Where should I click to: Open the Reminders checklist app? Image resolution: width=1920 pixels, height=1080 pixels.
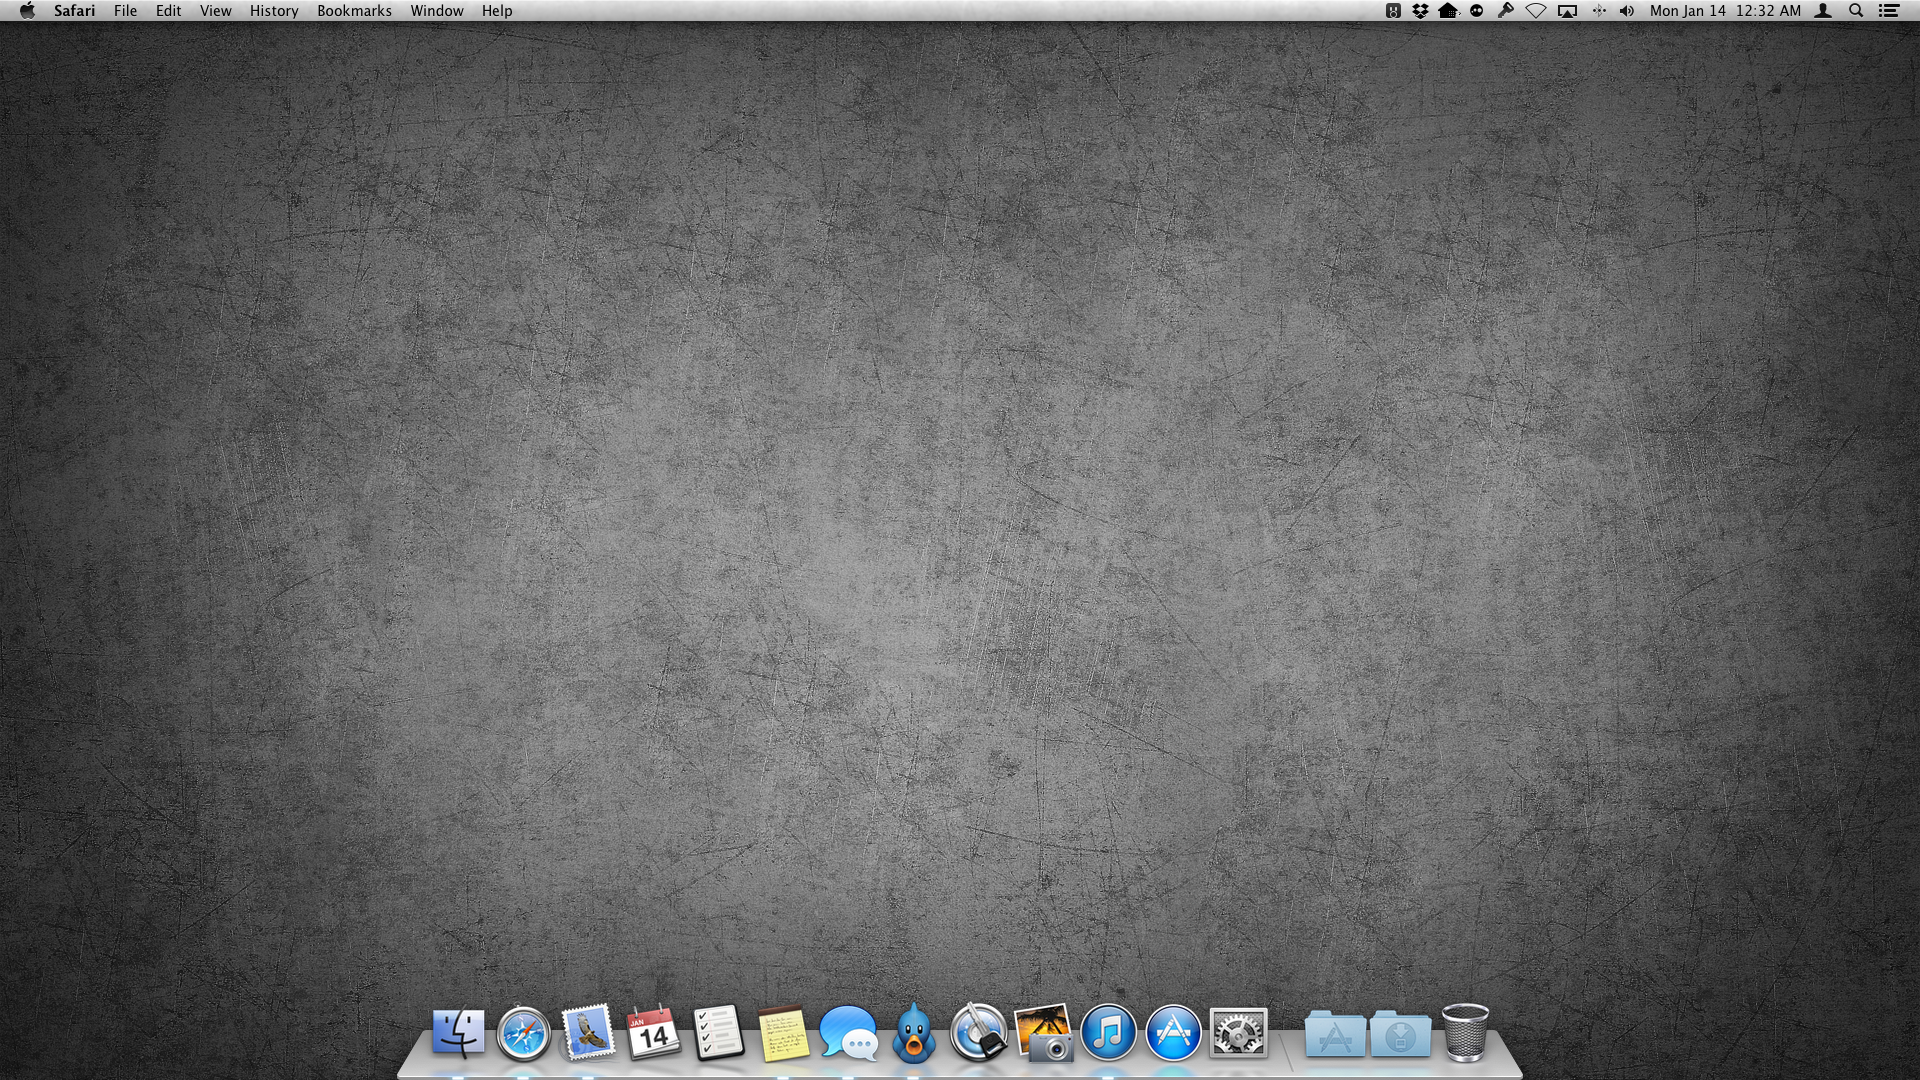point(718,1032)
